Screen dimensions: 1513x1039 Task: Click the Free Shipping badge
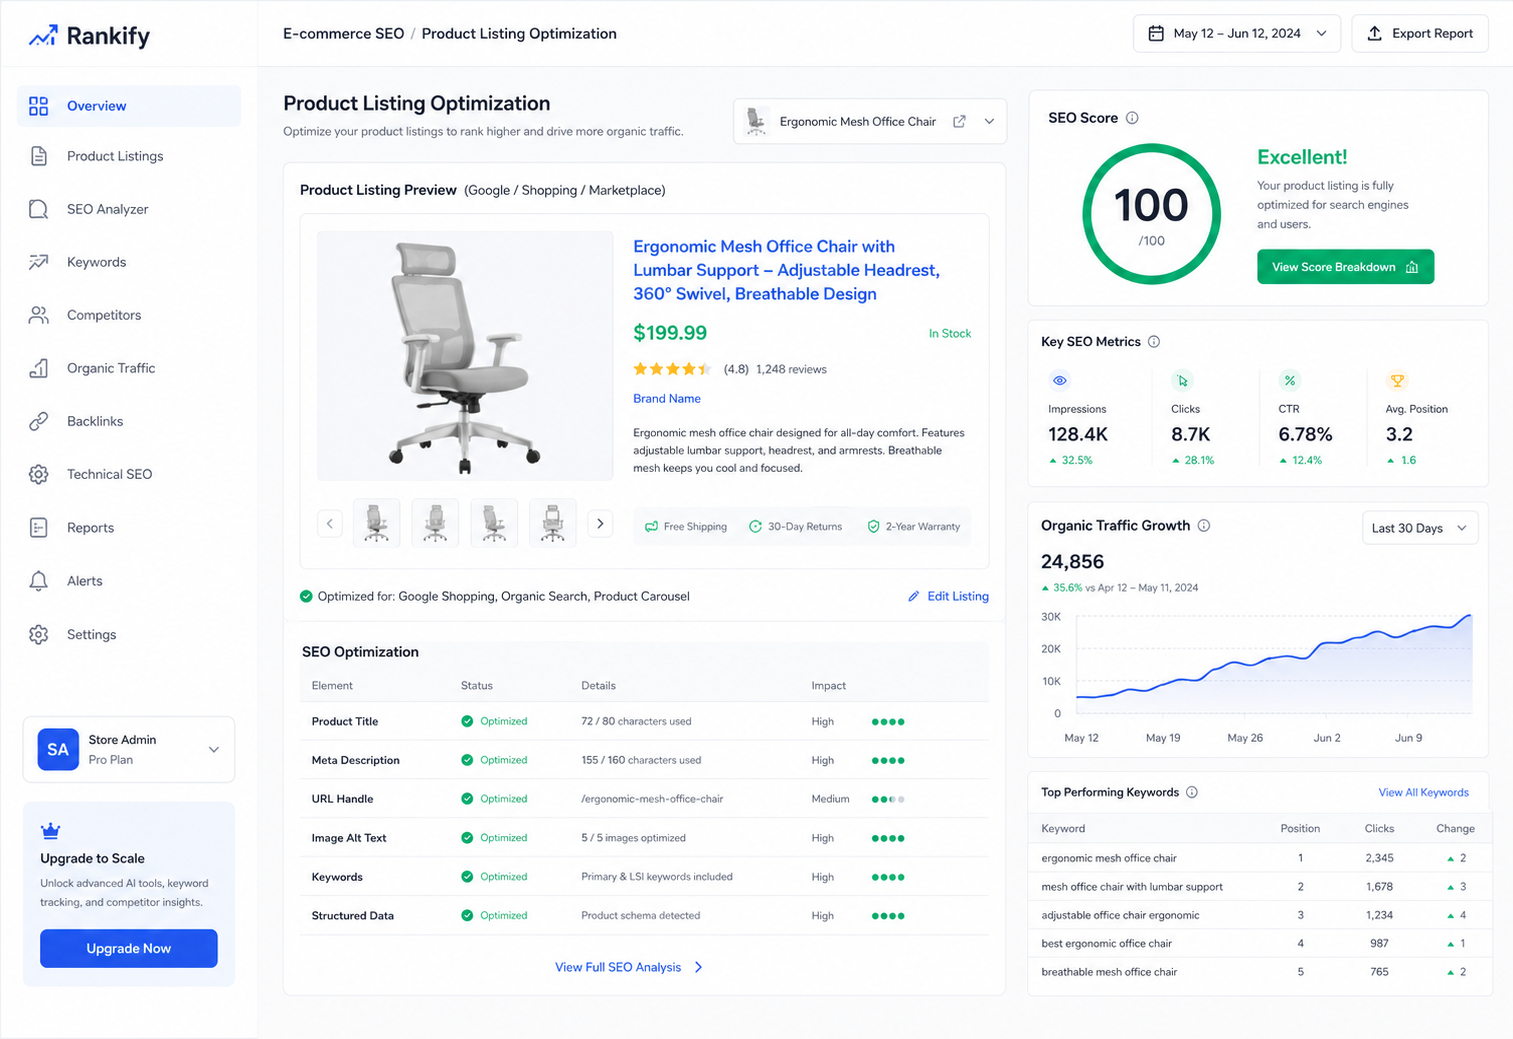[x=686, y=526]
